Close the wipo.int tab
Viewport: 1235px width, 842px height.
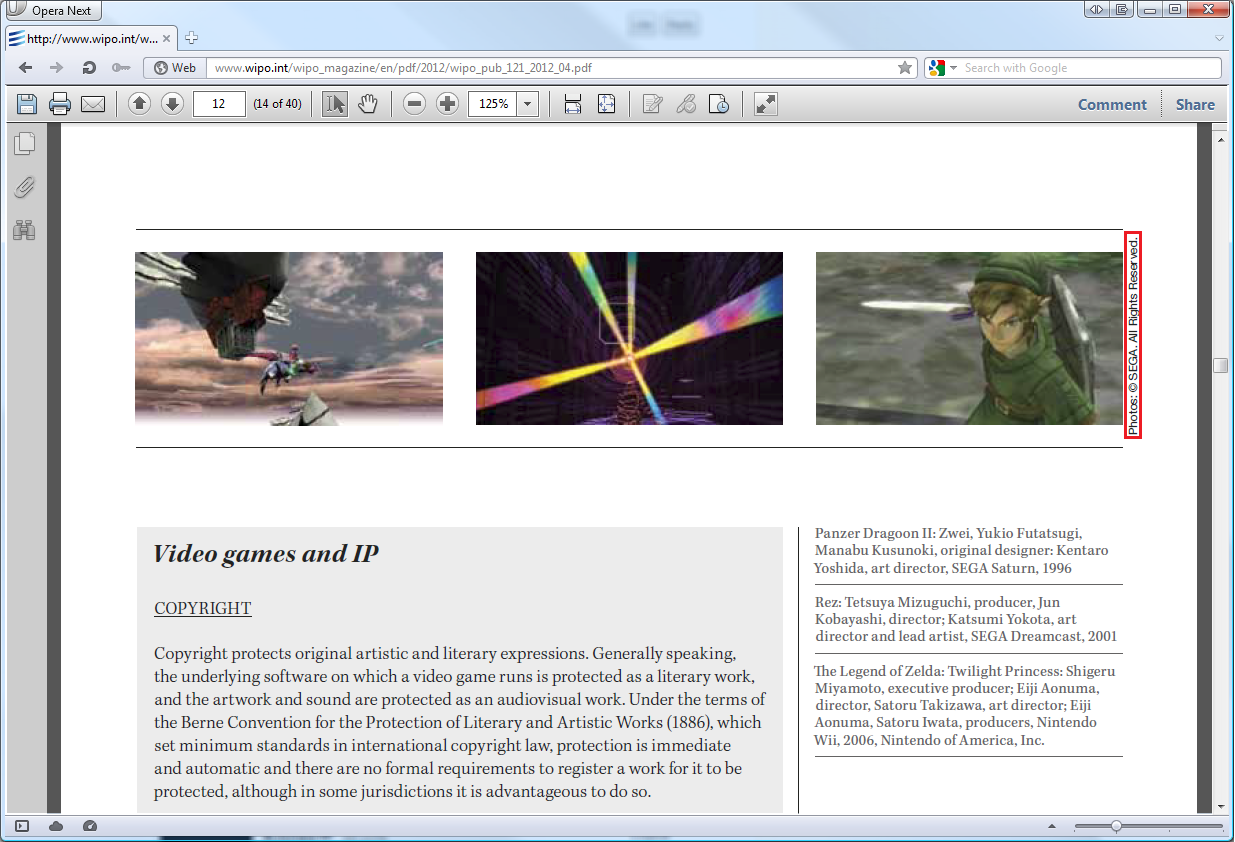pos(167,39)
